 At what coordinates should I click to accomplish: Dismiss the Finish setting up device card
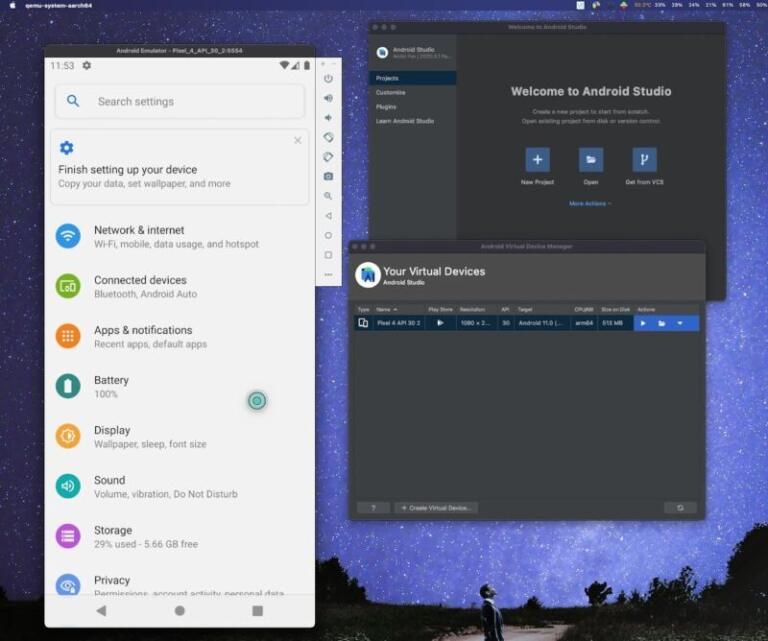pyautogui.click(x=298, y=141)
